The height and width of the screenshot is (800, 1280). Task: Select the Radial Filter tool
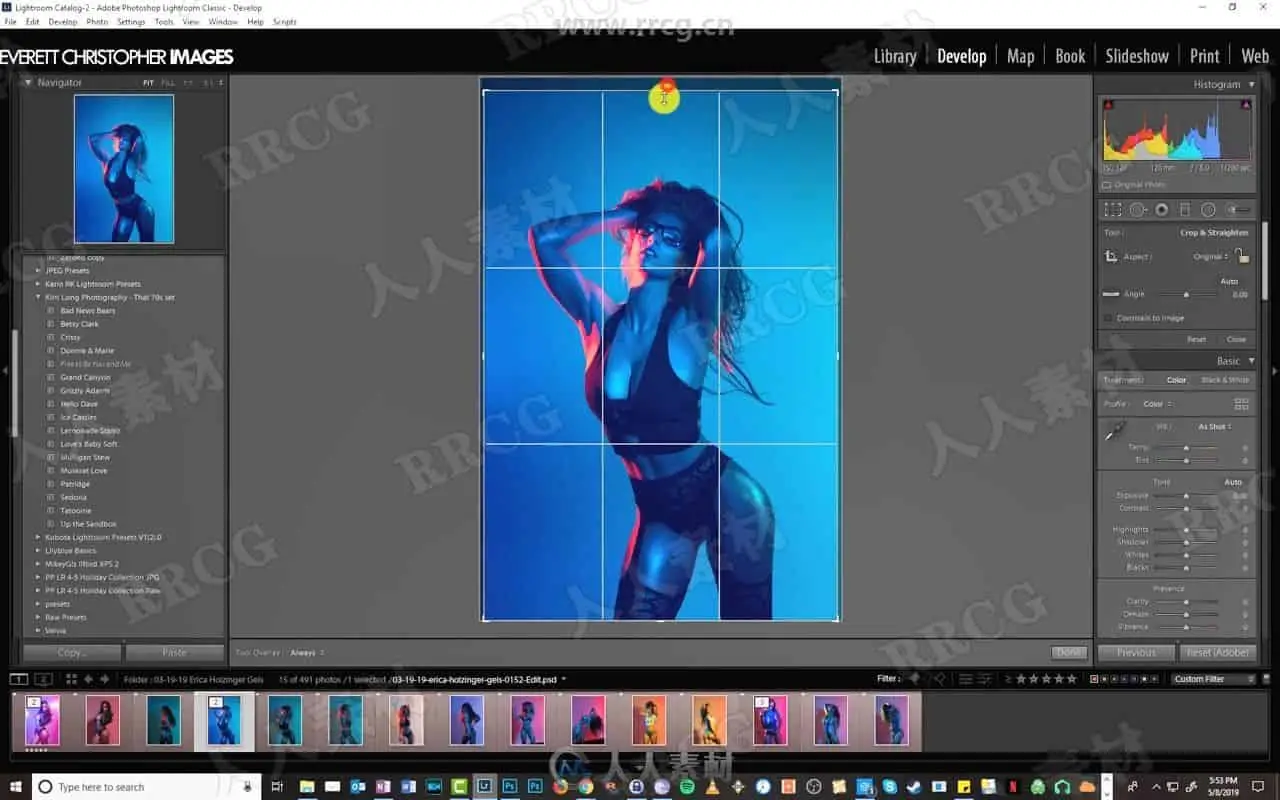pyautogui.click(x=1208, y=210)
